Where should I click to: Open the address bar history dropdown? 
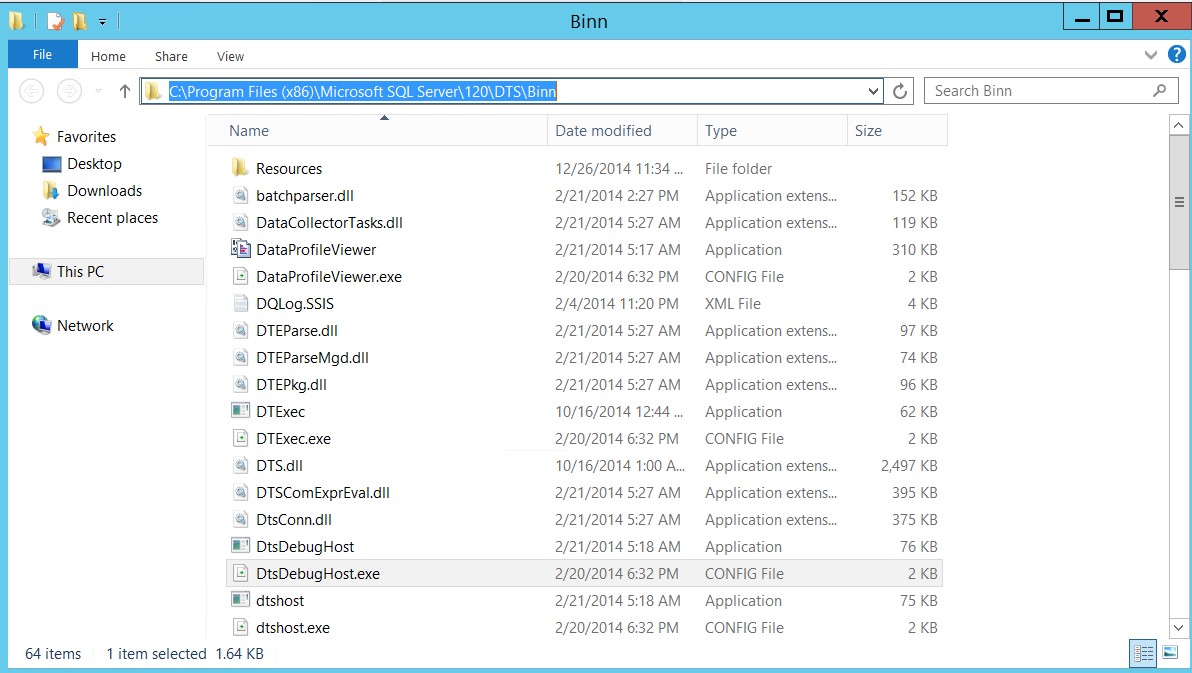[874, 91]
